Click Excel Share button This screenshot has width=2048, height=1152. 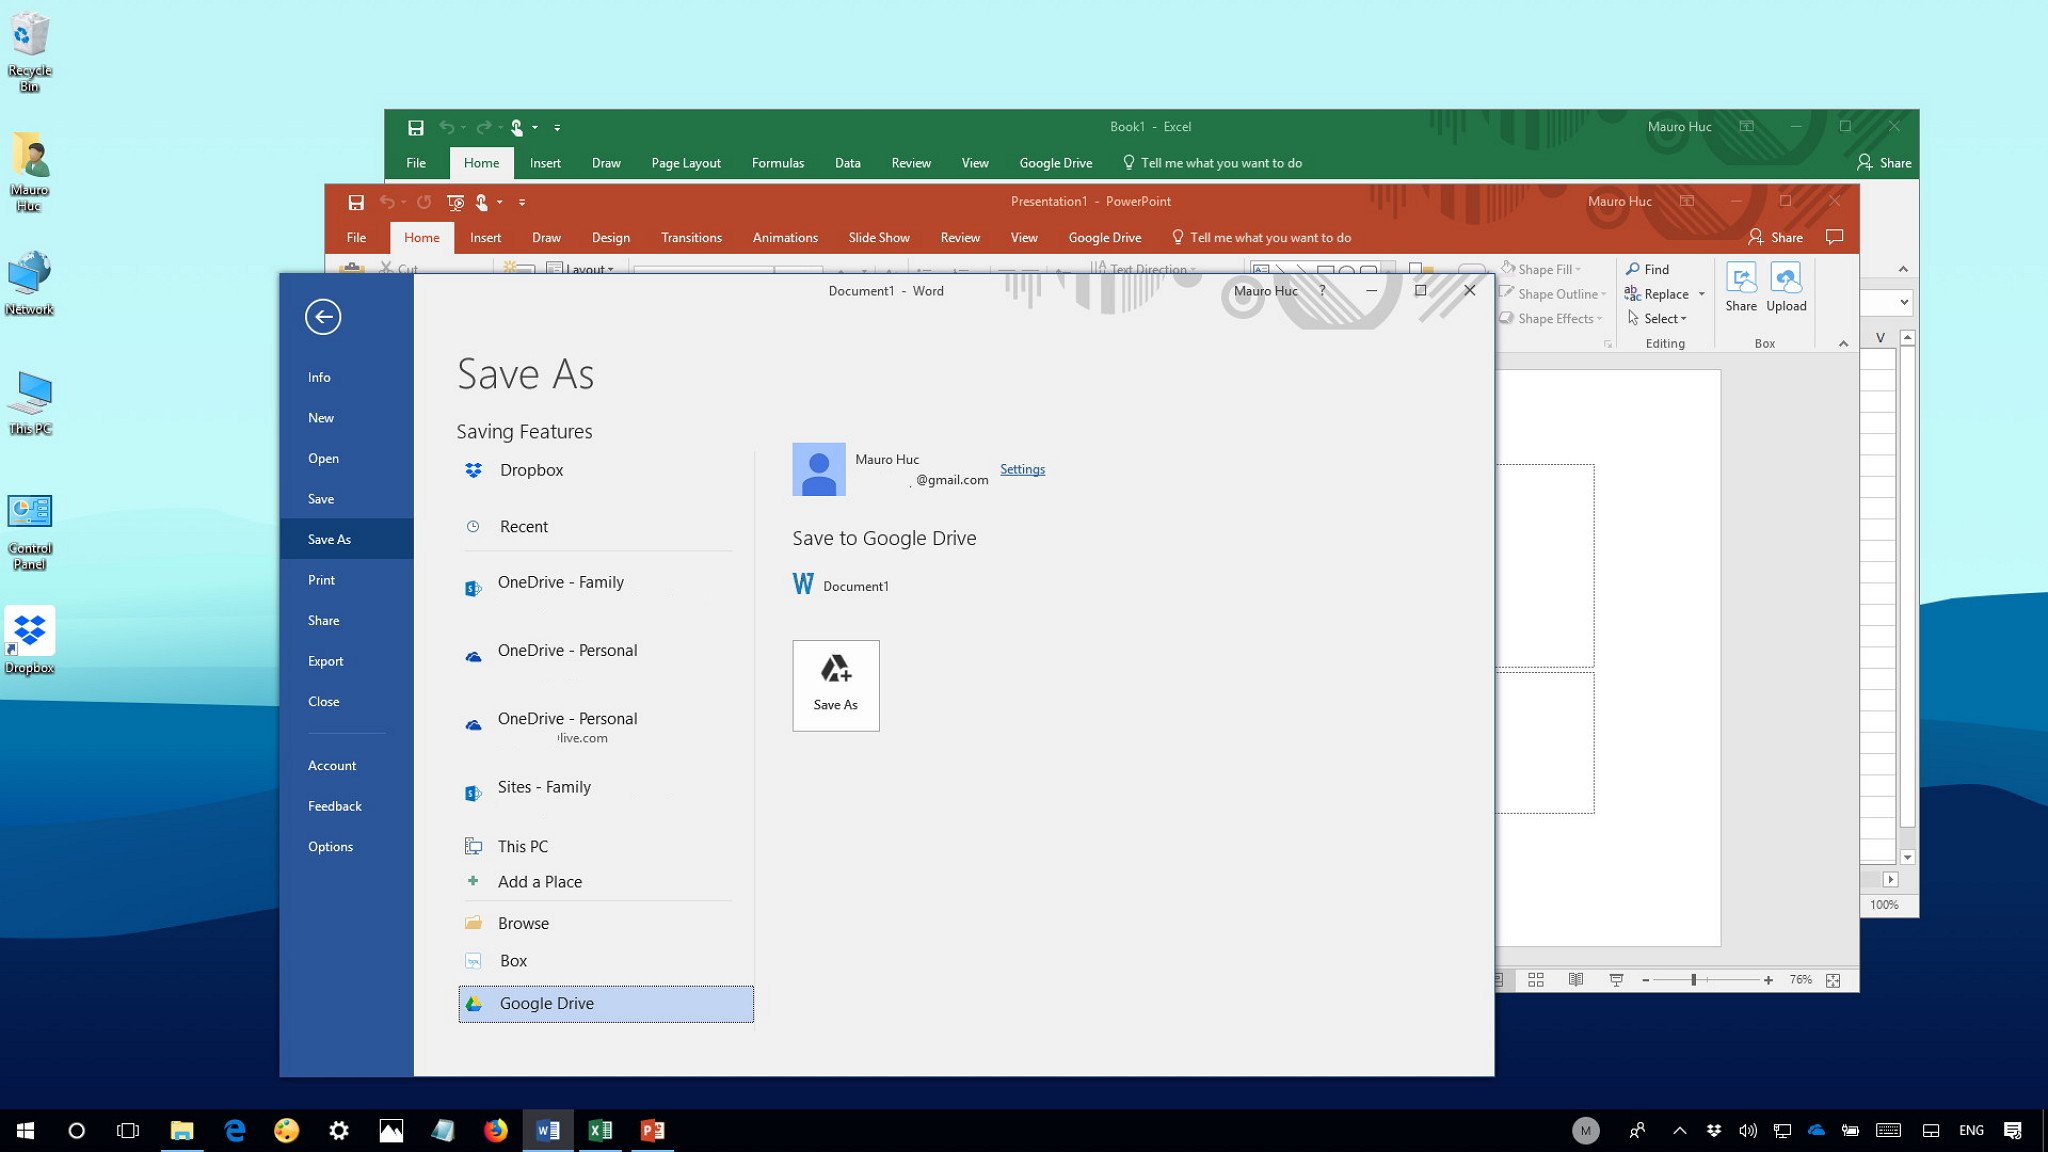point(1884,163)
